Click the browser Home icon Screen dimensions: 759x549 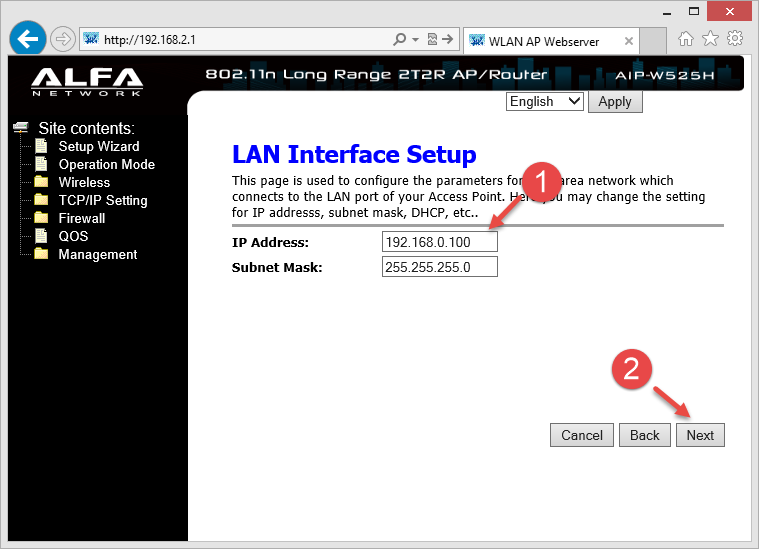click(685, 38)
